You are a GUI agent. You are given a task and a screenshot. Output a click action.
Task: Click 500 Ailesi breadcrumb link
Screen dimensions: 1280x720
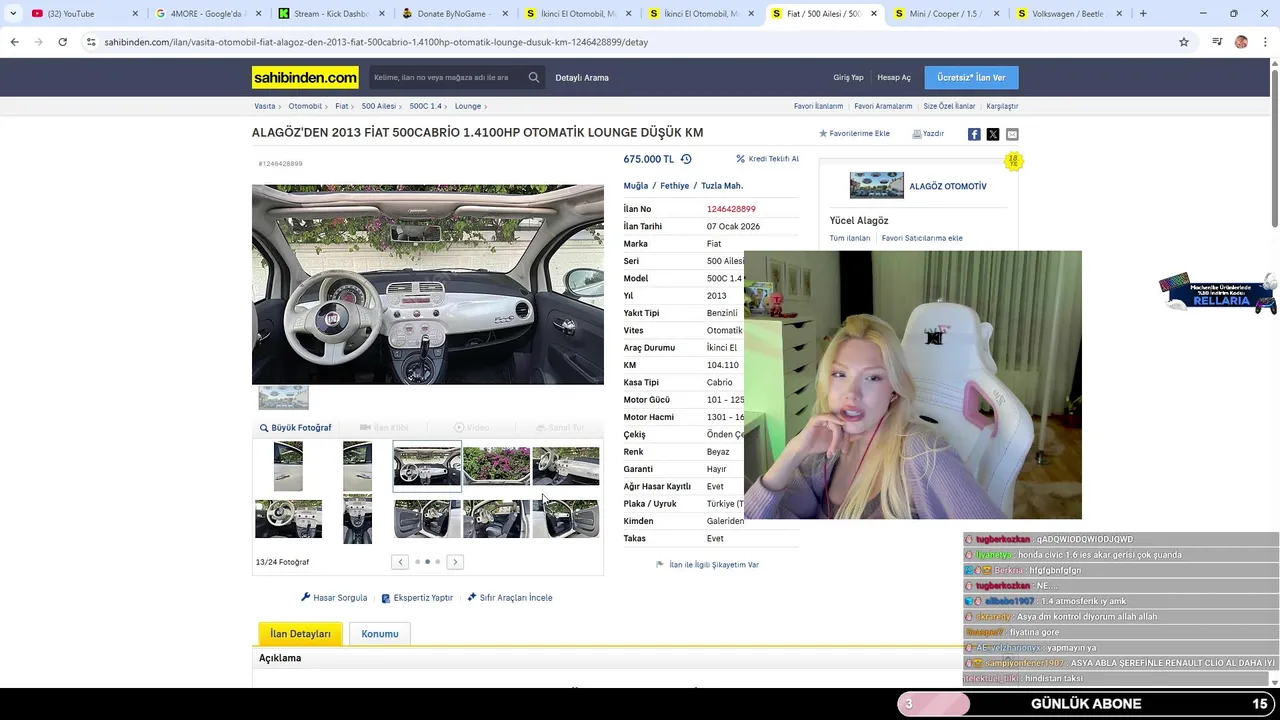[x=379, y=106]
